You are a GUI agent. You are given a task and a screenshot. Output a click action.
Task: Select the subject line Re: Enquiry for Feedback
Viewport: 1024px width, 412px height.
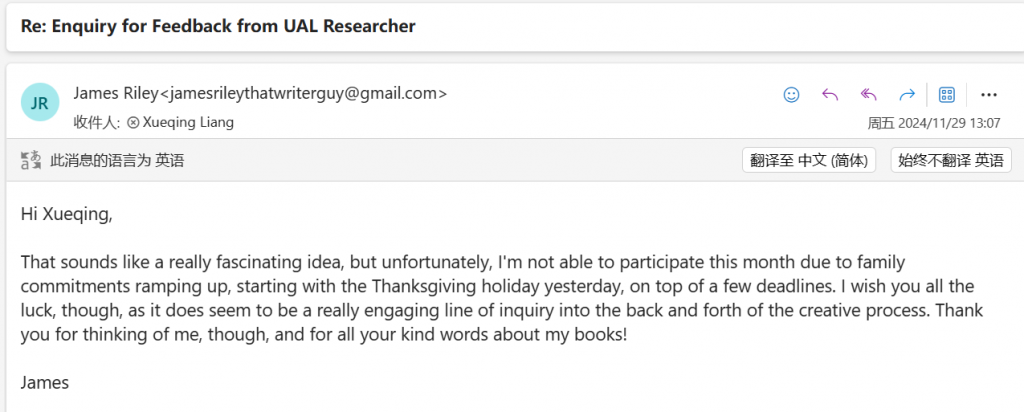coord(218,26)
